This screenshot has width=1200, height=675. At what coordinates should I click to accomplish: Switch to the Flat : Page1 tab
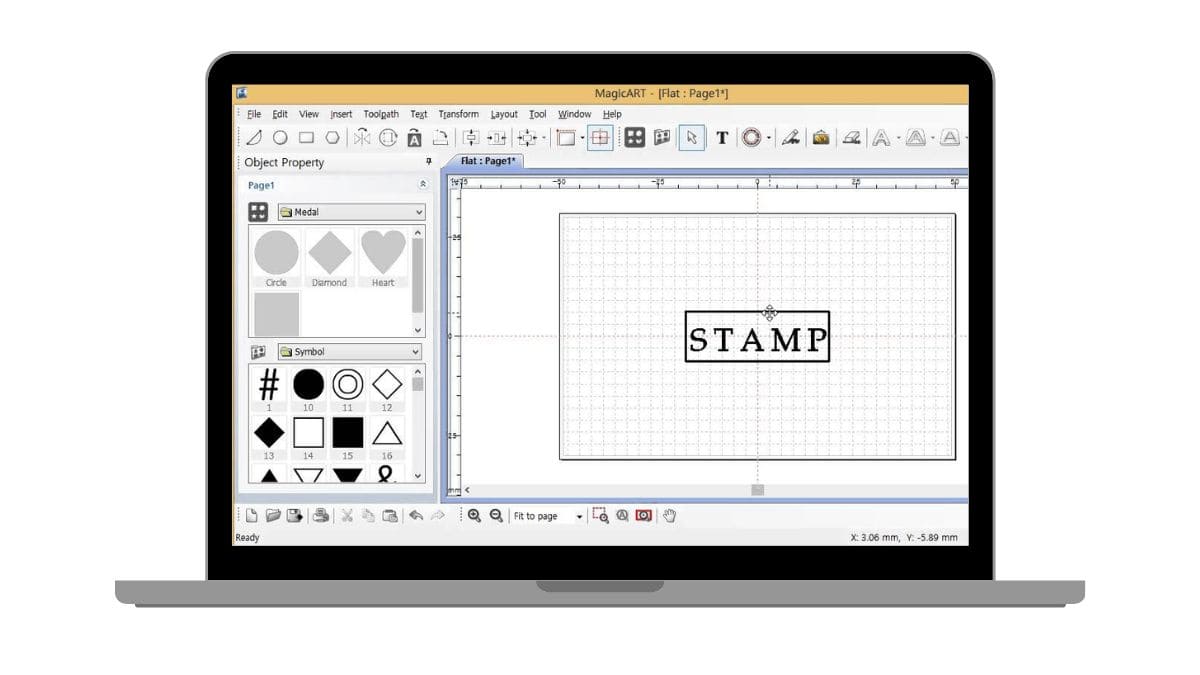click(487, 160)
